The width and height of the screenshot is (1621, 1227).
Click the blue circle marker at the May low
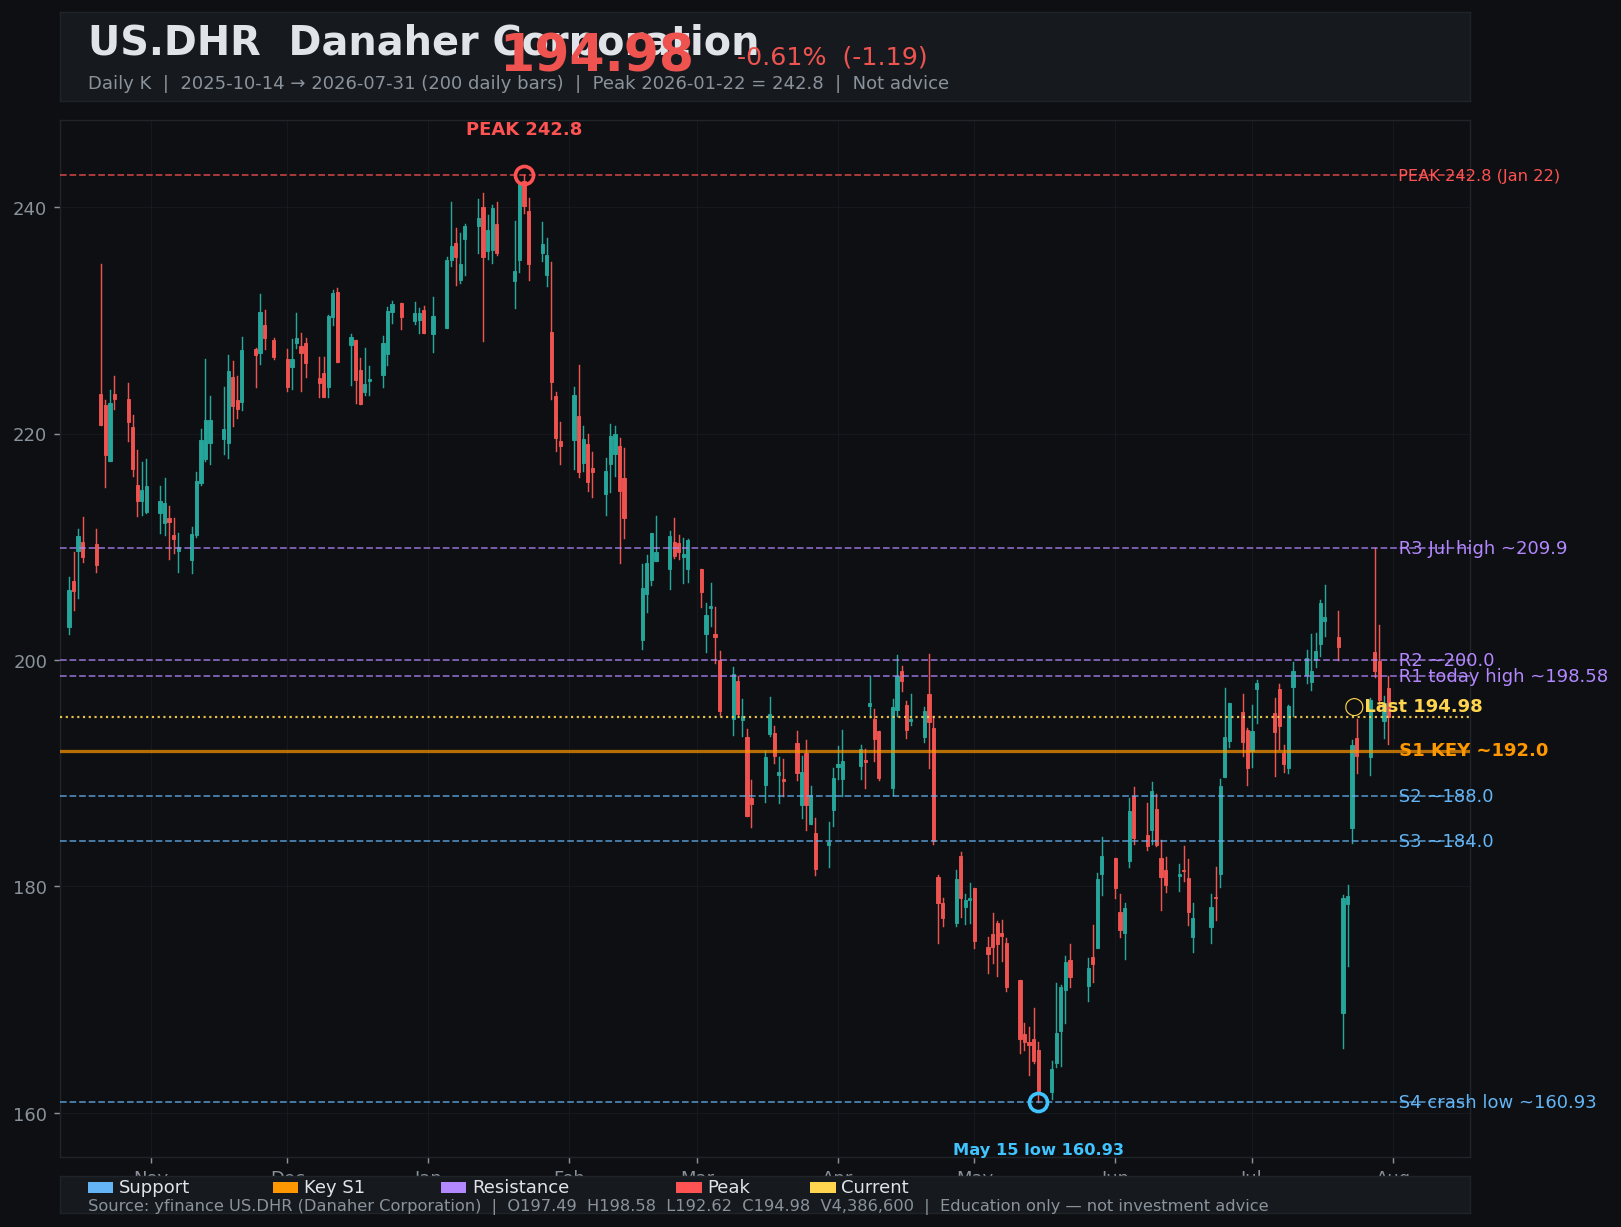(1038, 1102)
